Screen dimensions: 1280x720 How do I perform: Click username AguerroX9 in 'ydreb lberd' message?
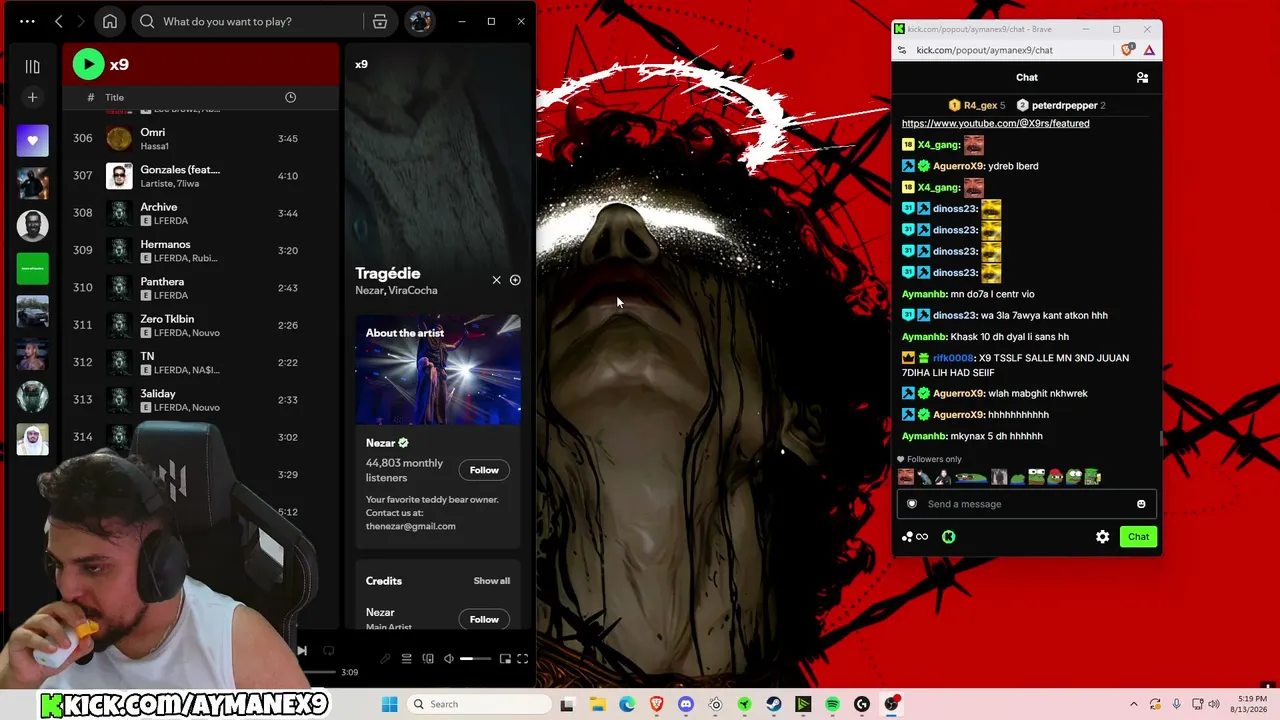point(959,166)
